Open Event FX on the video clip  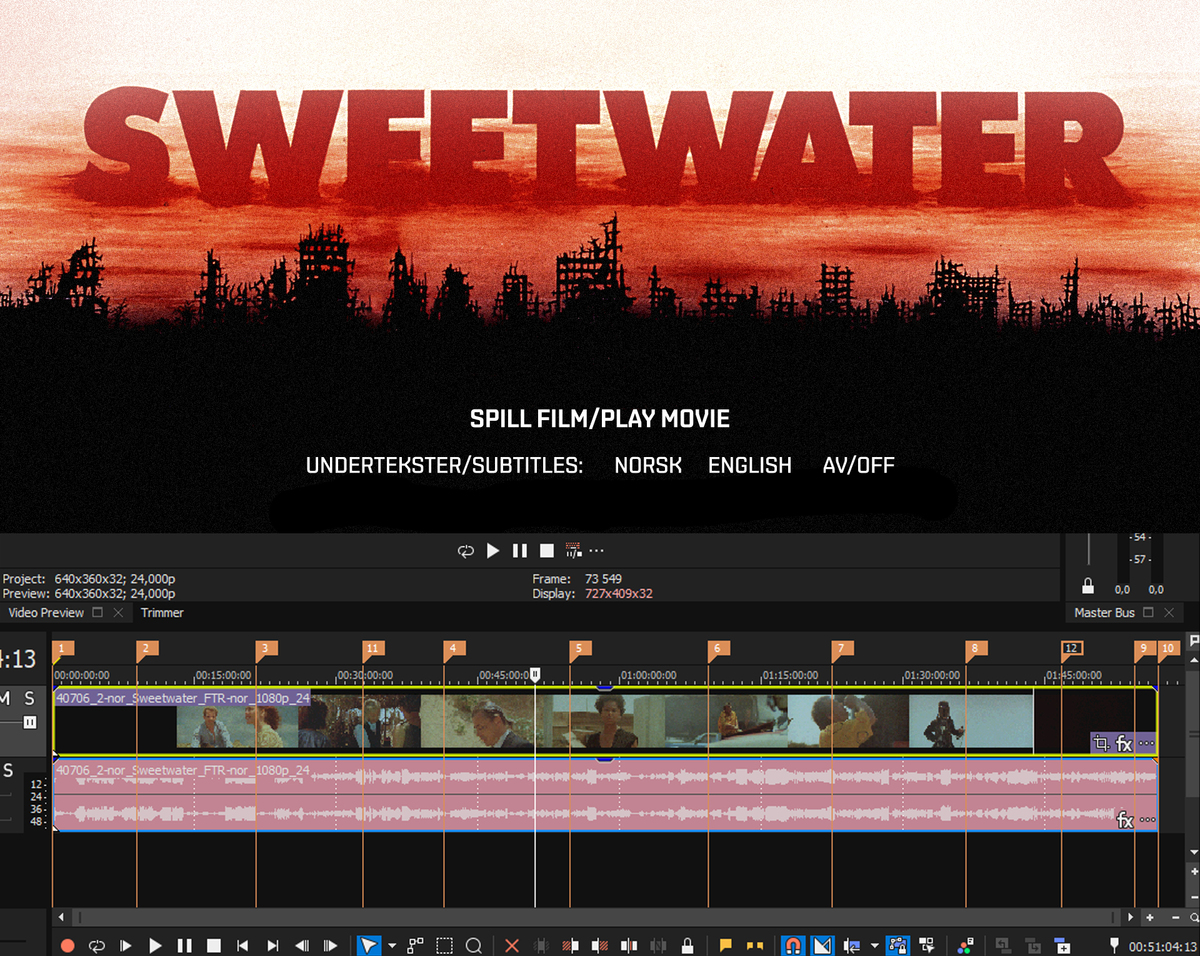[x=1124, y=743]
